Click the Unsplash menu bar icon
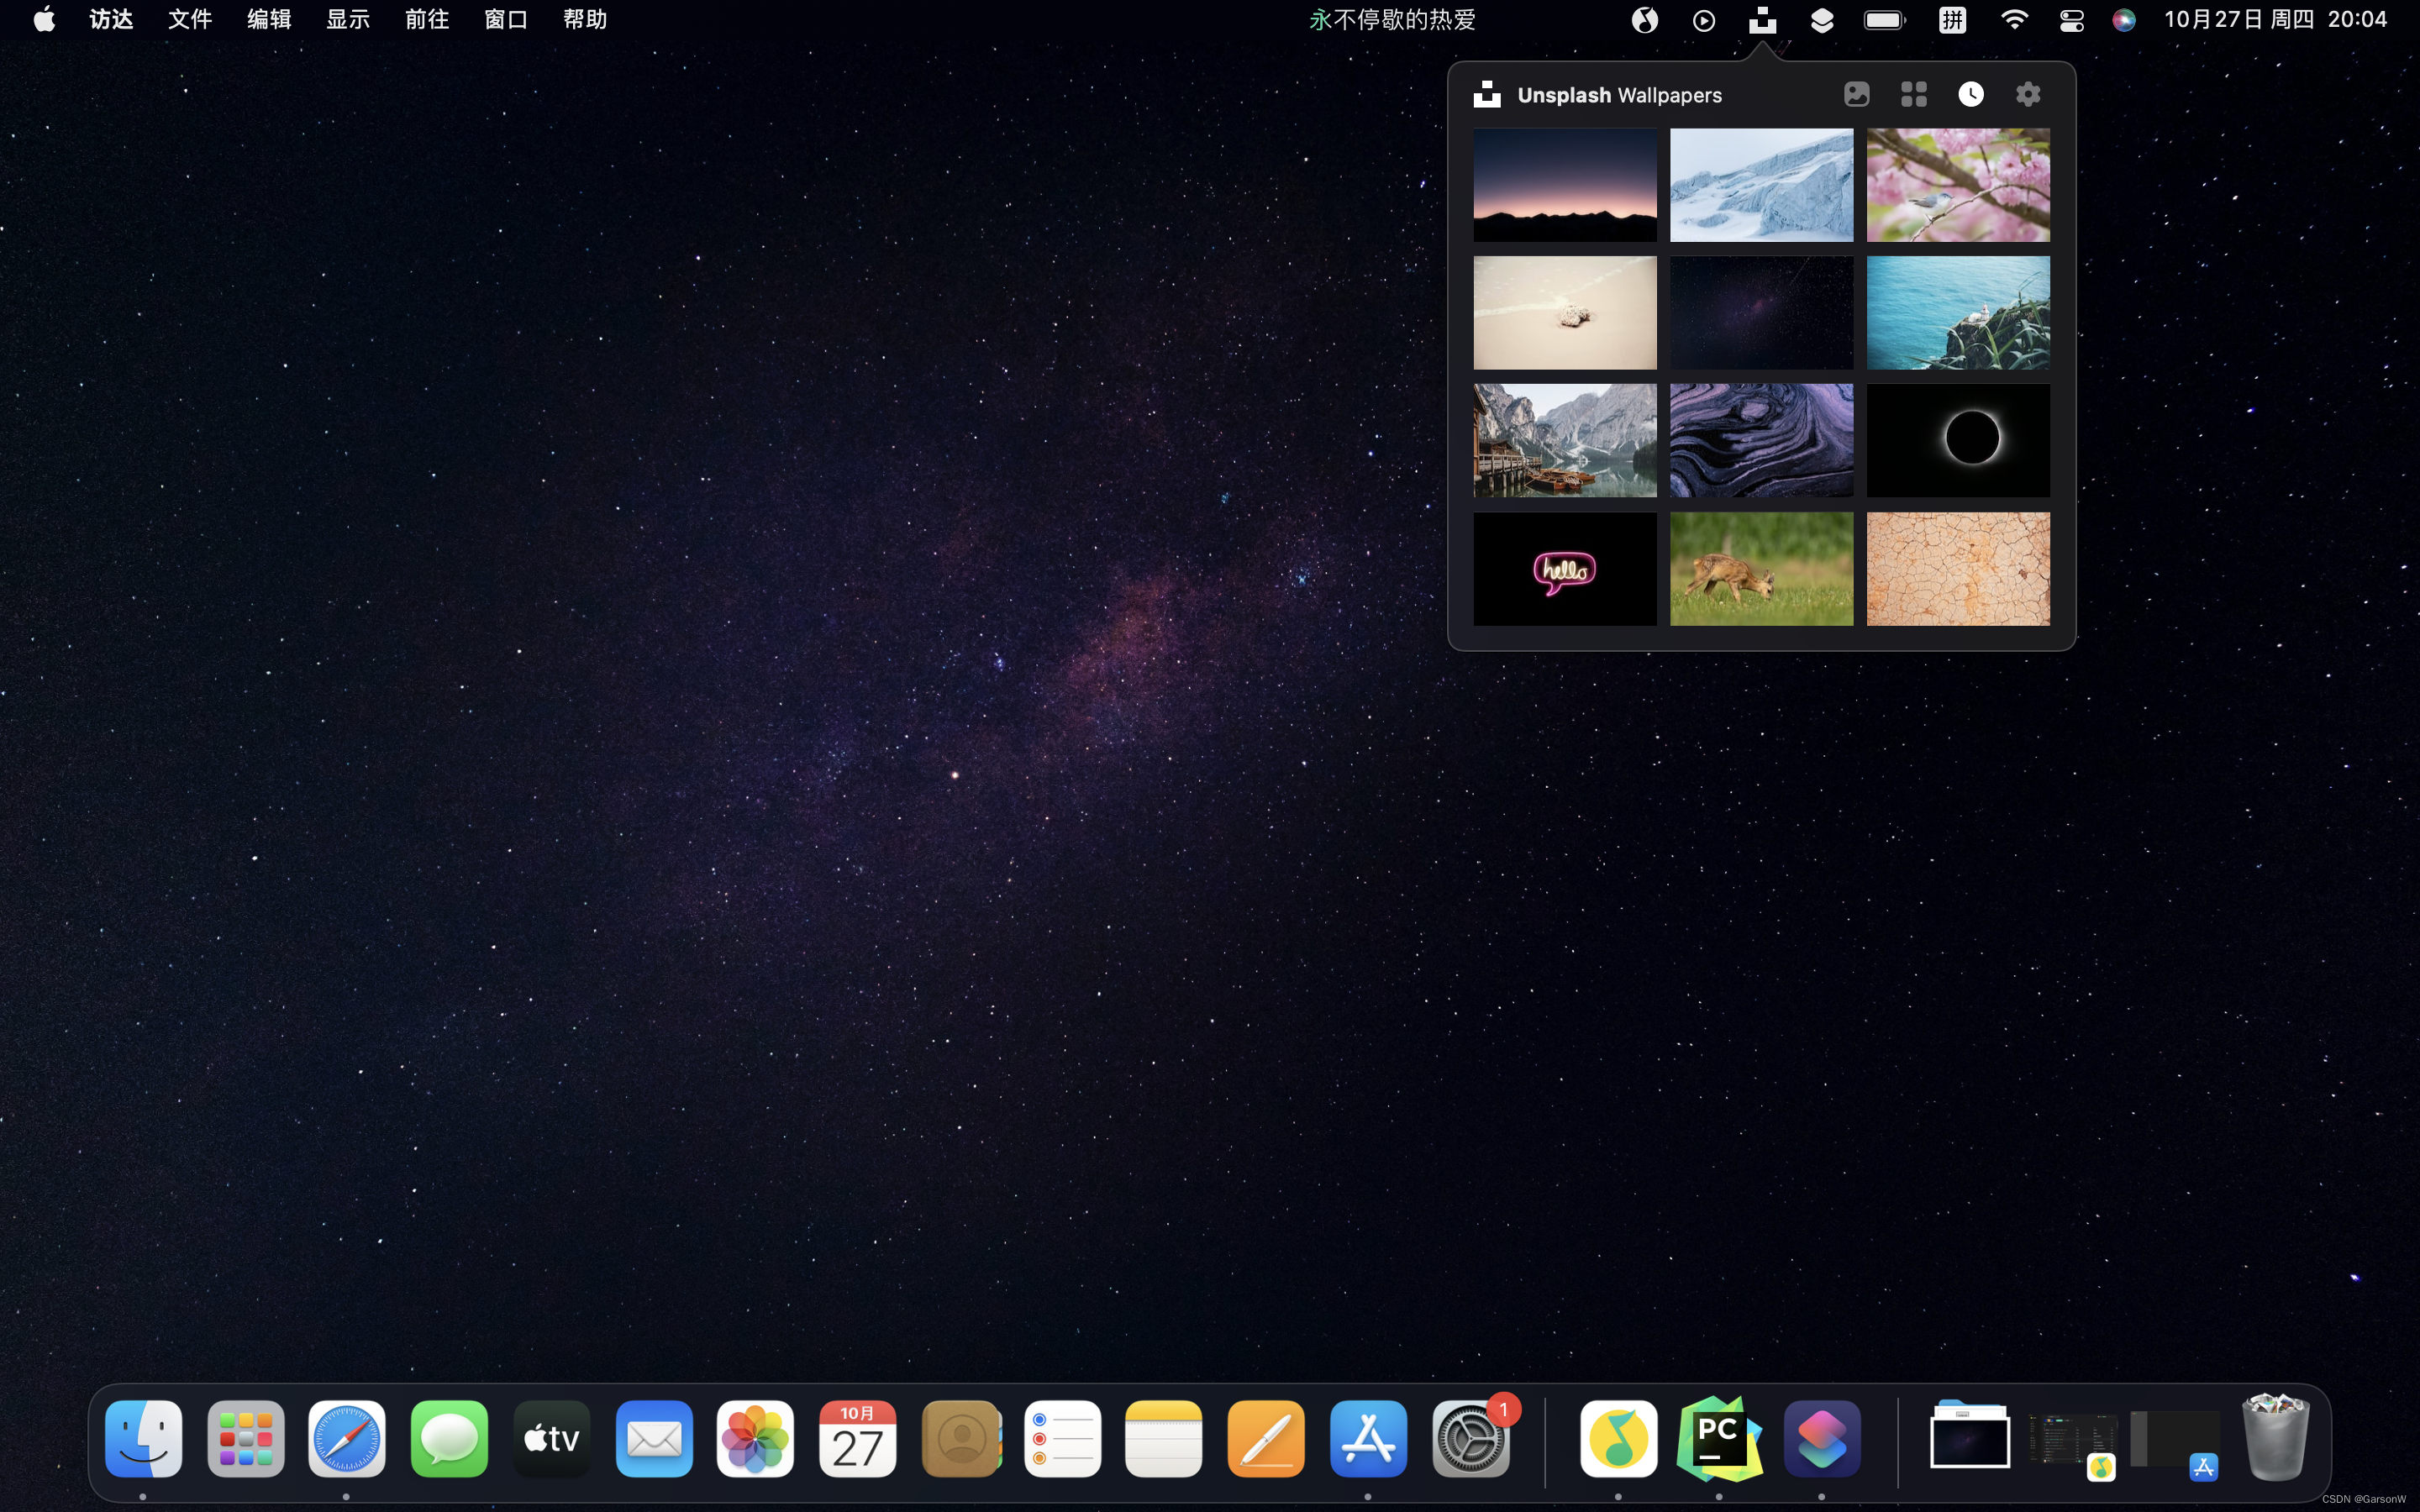The height and width of the screenshot is (1512, 2420). coord(1762,20)
